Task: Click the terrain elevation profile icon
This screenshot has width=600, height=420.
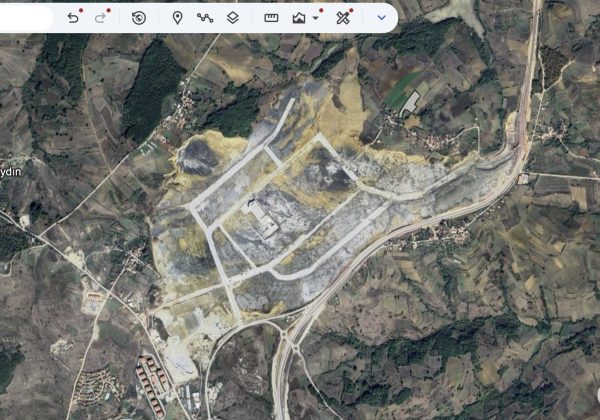Action: 299,18
